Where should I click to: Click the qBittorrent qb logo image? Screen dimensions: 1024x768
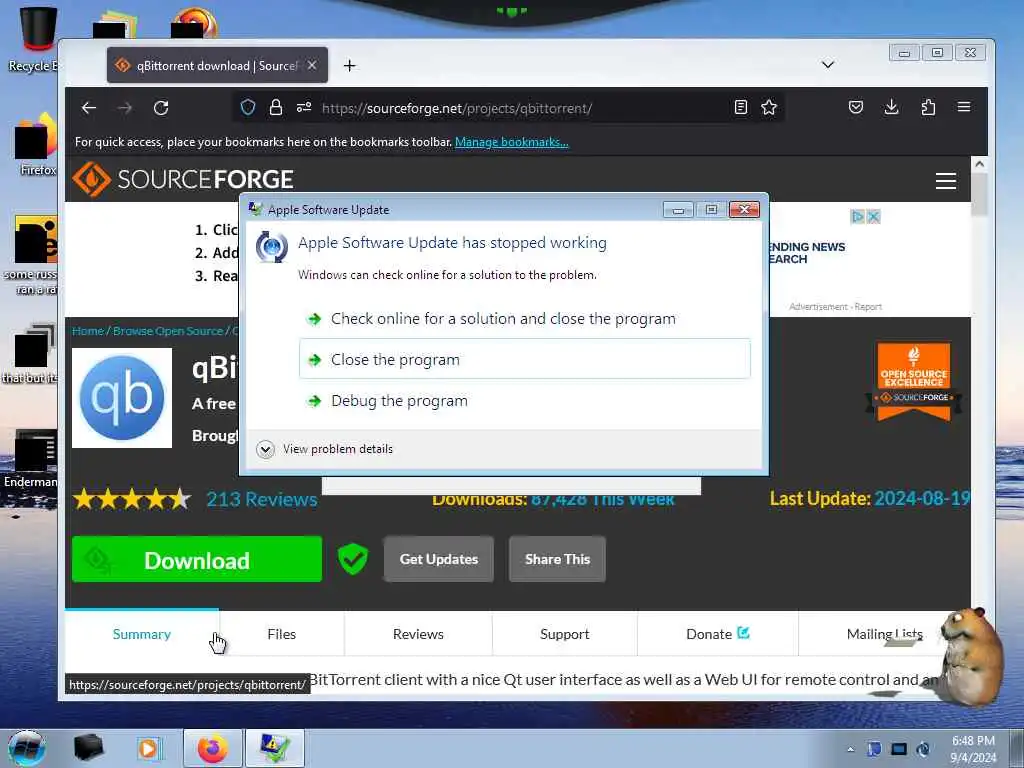pos(122,398)
